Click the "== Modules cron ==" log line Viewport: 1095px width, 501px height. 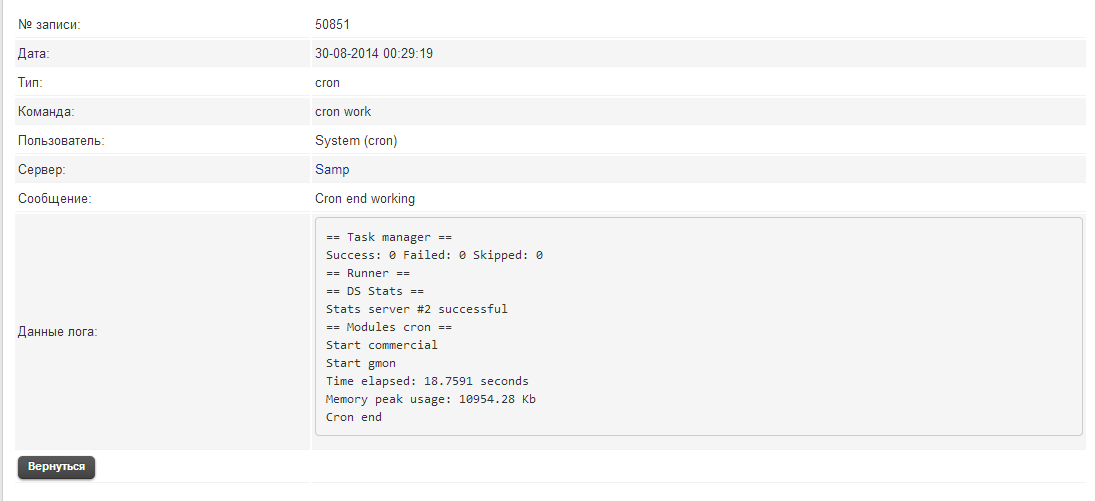[389, 327]
